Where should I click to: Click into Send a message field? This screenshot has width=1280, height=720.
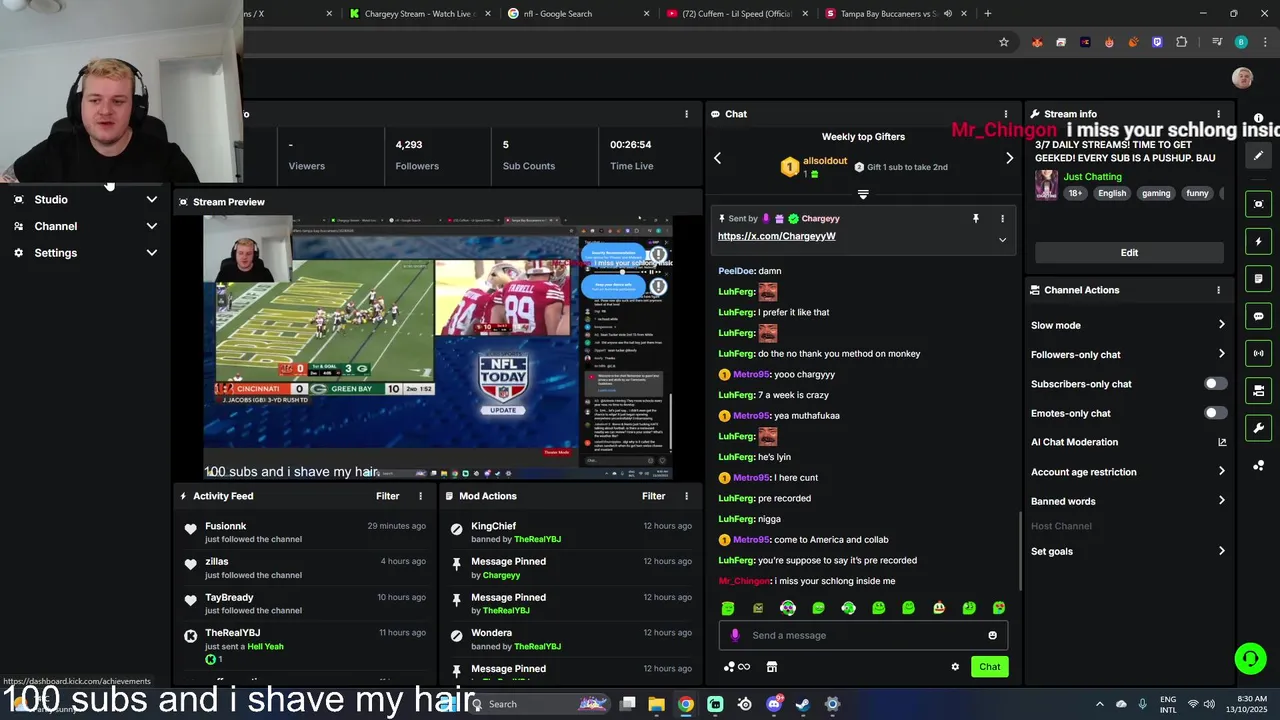pos(863,635)
